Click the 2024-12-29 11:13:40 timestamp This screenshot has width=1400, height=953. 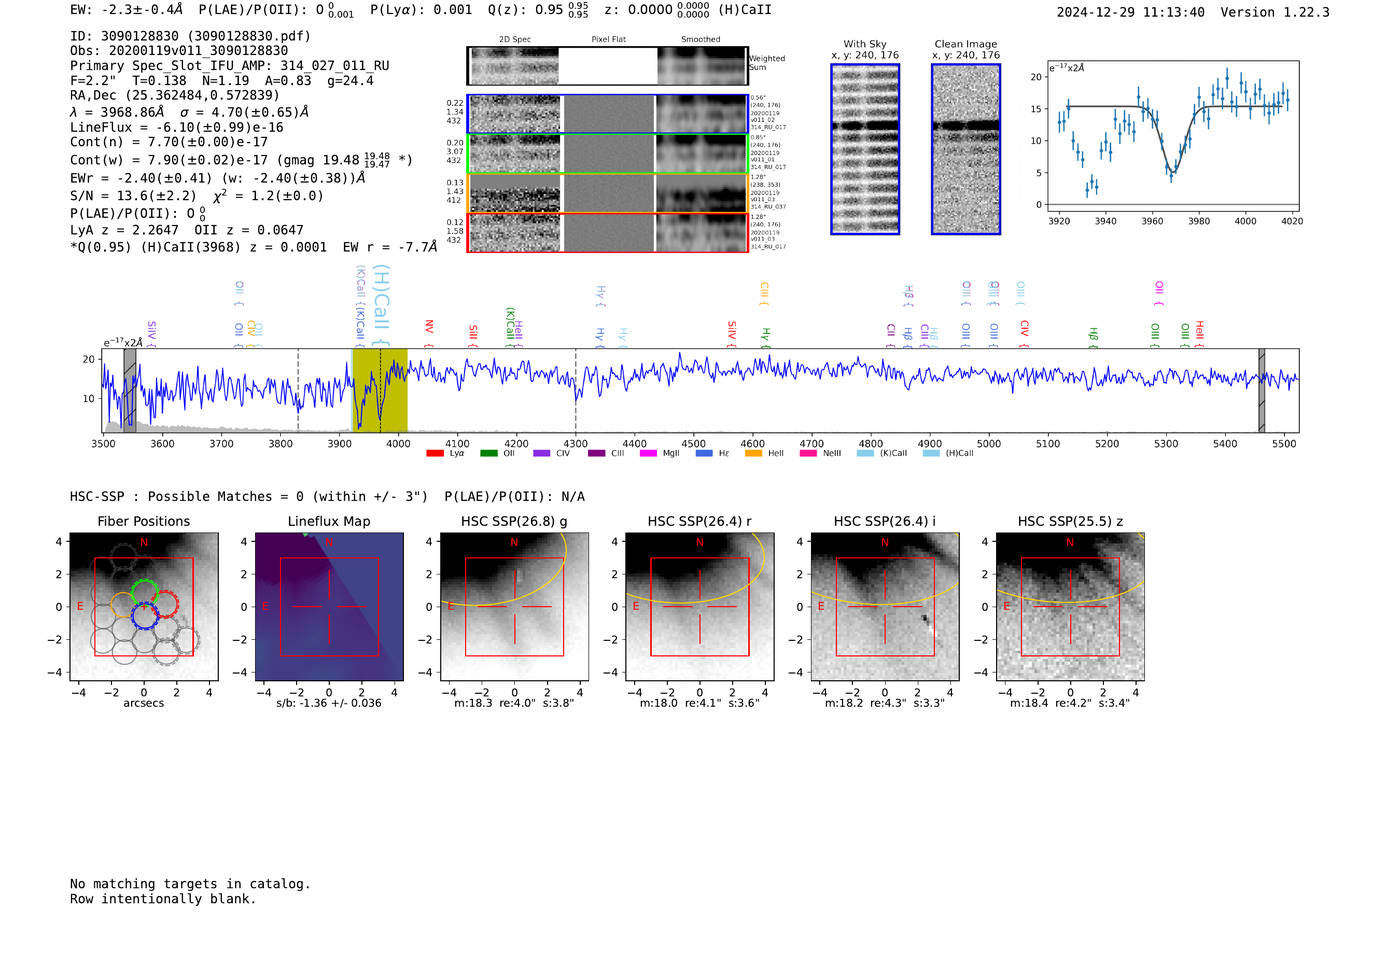(1131, 13)
